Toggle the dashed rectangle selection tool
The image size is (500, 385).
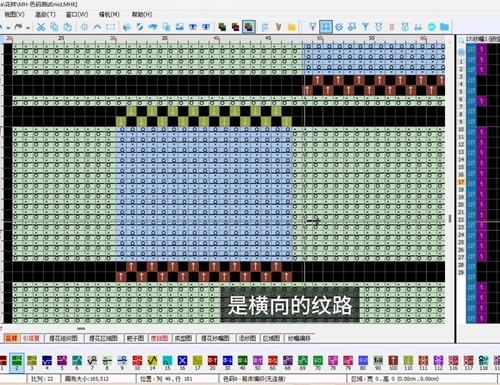point(110,27)
